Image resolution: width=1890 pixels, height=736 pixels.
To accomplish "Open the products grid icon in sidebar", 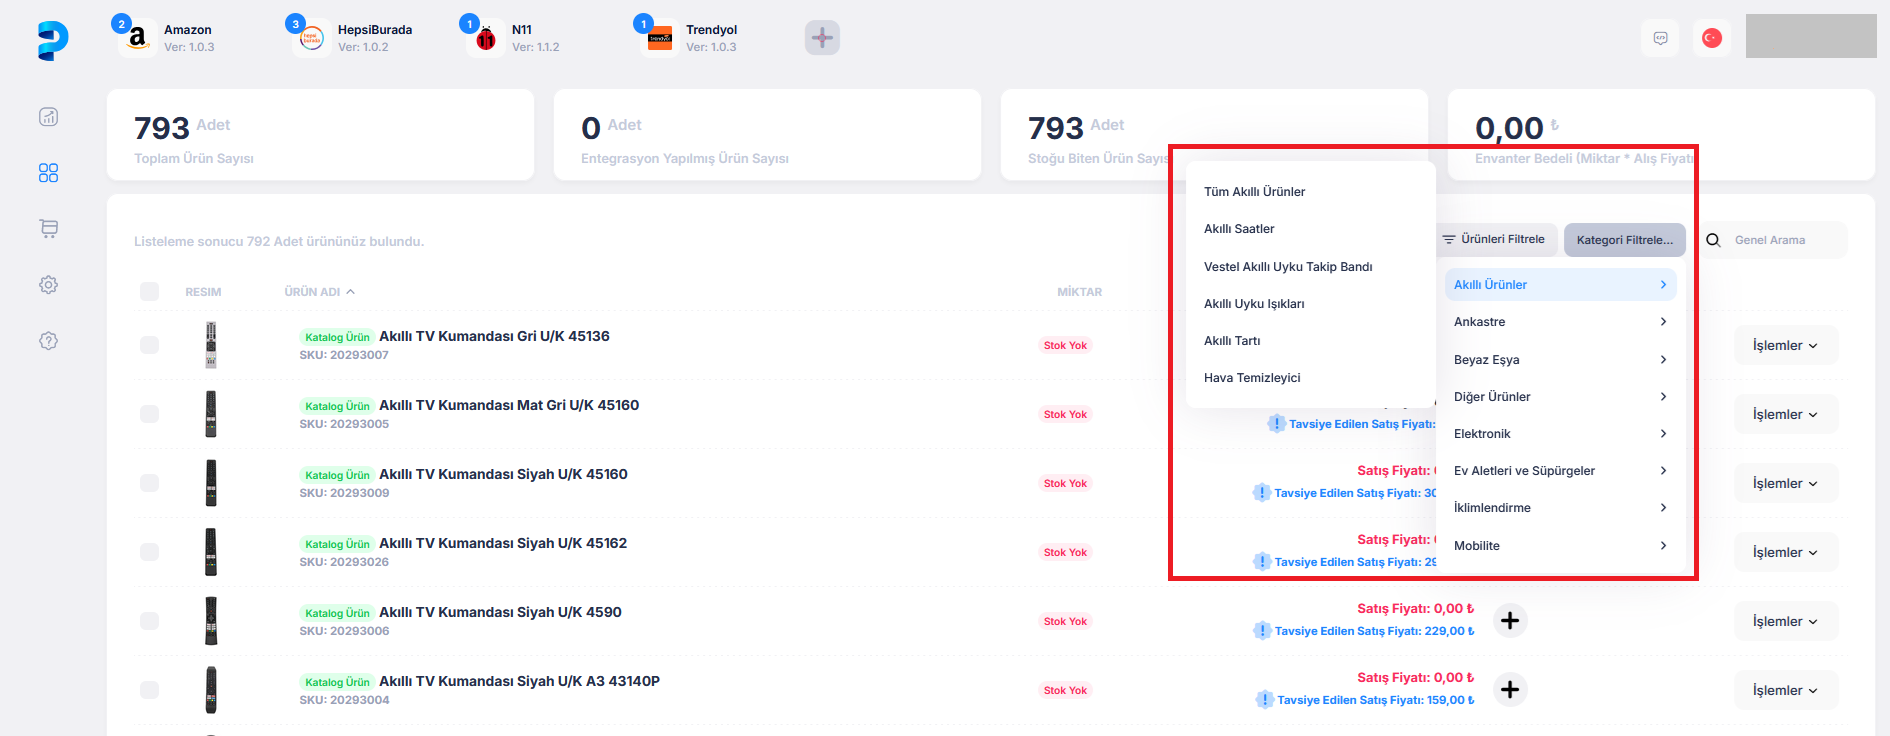I will coord(48,173).
